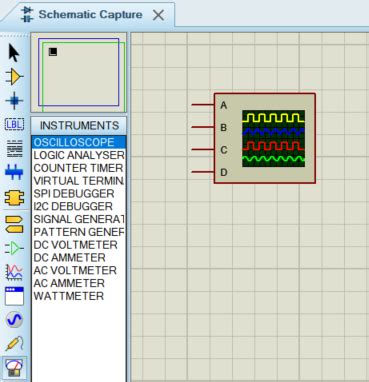Select the Selection Mode arrow tool
Image resolution: width=369 pixels, height=382 pixels.
[x=14, y=53]
